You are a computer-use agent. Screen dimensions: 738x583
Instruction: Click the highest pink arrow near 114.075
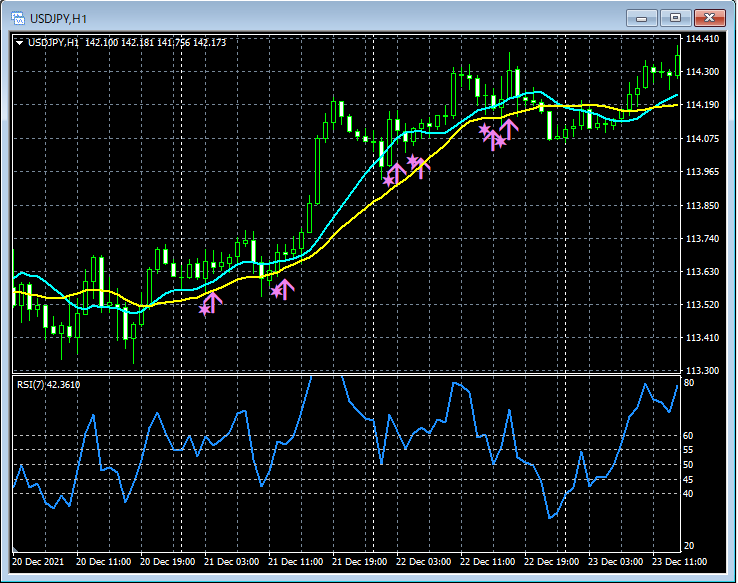pos(509,129)
